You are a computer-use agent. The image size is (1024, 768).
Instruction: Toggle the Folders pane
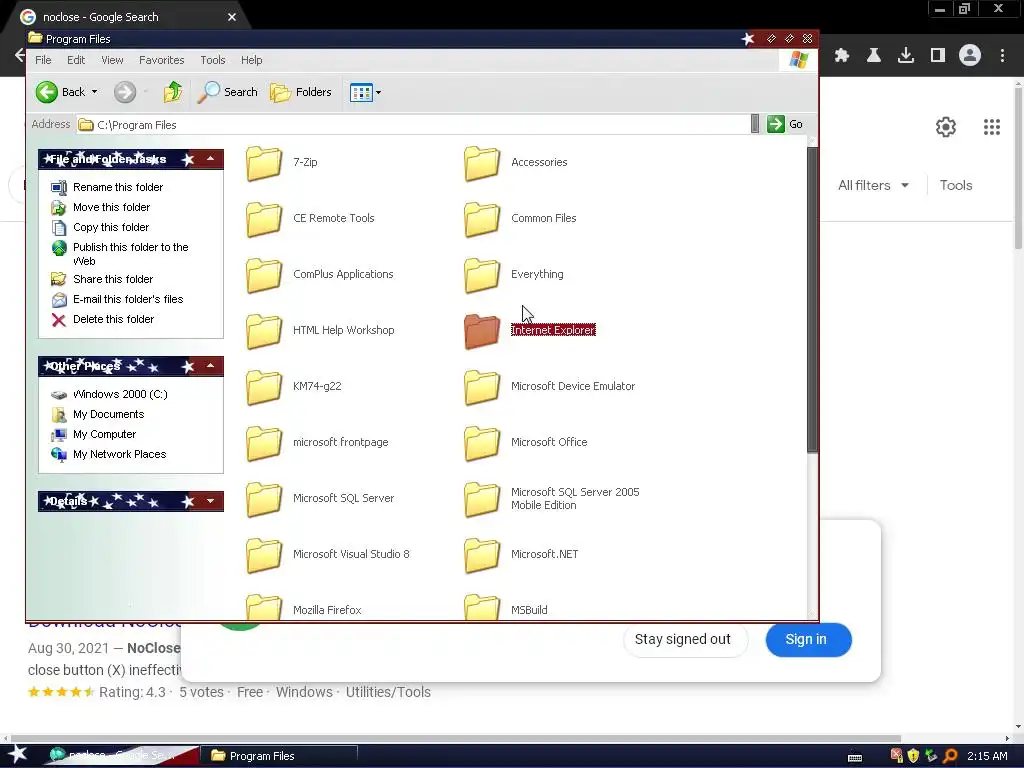(301, 92)
